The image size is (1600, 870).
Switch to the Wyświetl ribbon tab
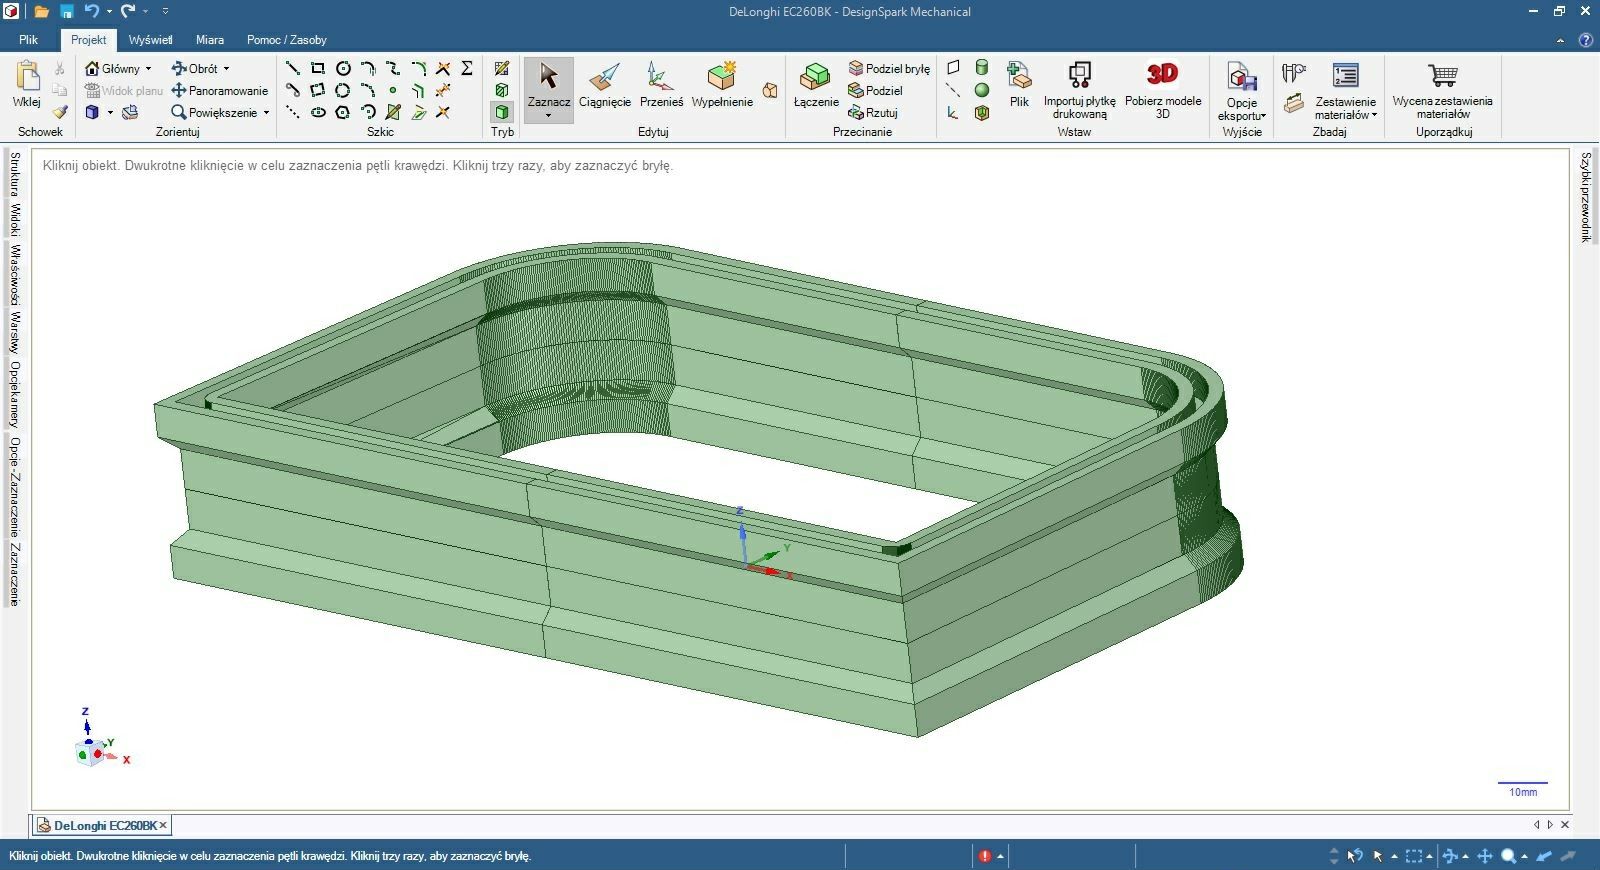[x=151, y=40]
